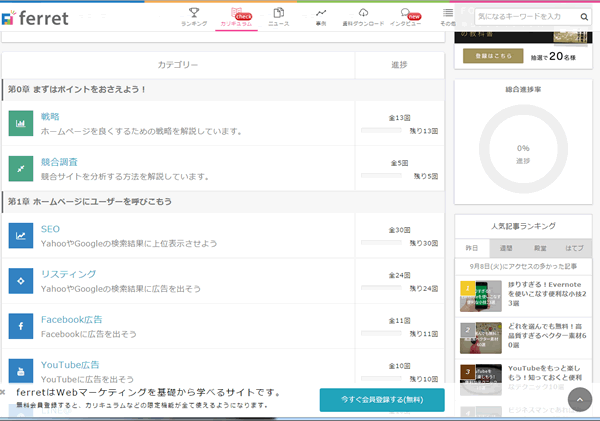The image size is (600, 421).
Task: Click the 第0章 chapter heading
Action: click(77, 90)
